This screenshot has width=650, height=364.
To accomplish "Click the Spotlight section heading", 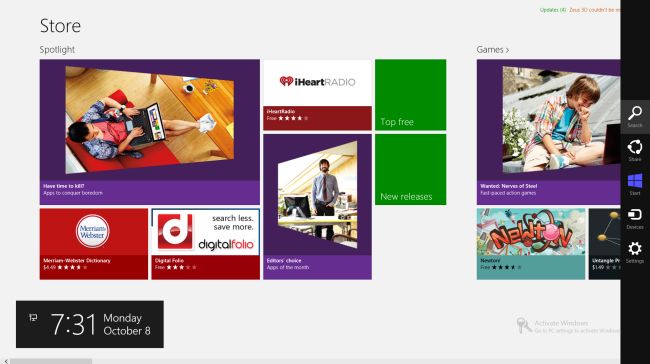I will click(57, 50).
